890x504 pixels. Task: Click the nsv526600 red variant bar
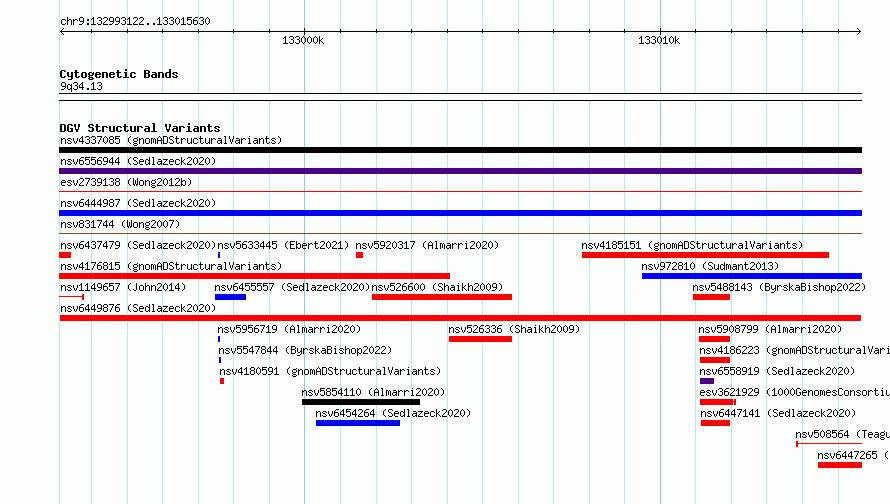point(442,297)
